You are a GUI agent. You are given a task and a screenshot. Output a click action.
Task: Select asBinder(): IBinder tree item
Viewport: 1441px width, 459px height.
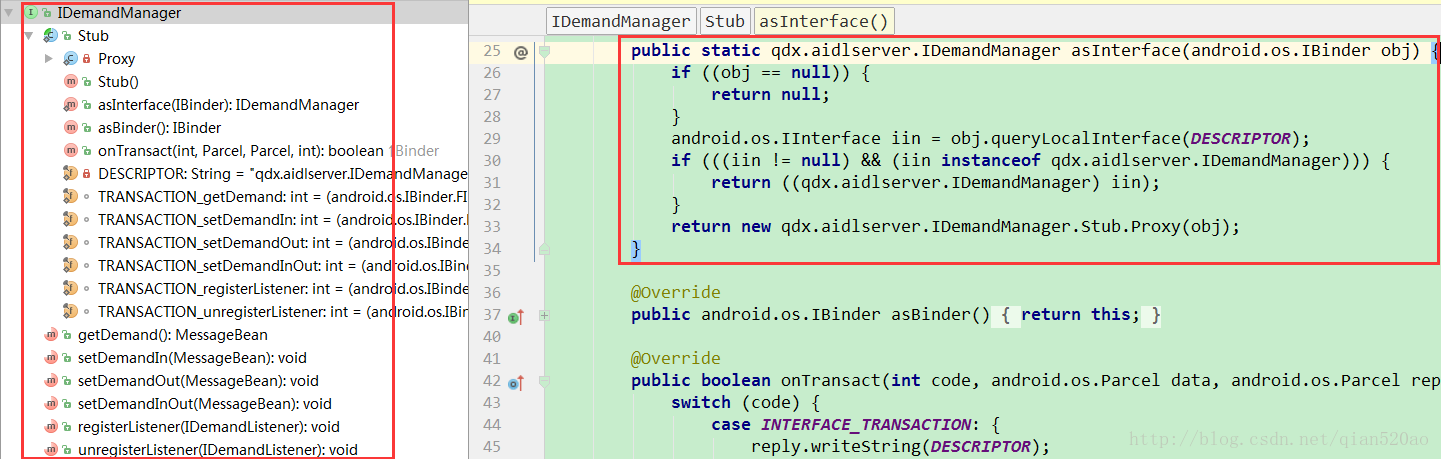(159, 128)
